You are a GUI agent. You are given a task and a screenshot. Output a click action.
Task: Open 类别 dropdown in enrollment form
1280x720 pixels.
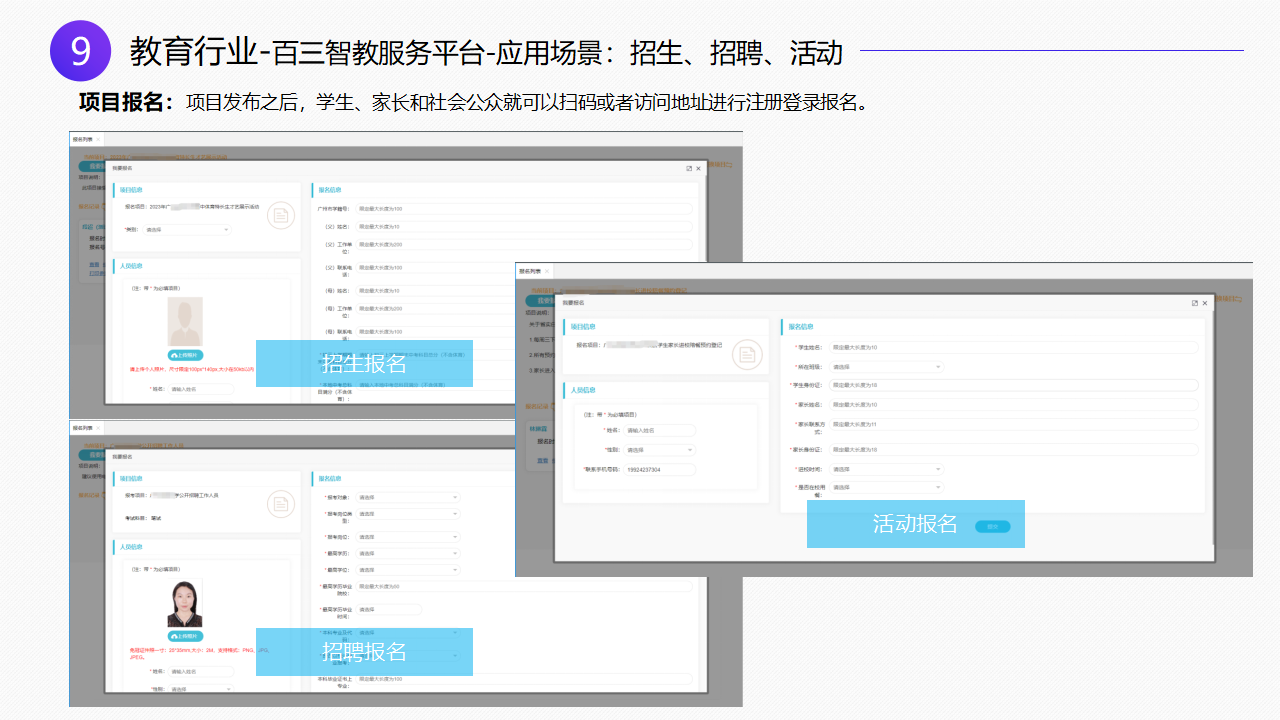187,230
